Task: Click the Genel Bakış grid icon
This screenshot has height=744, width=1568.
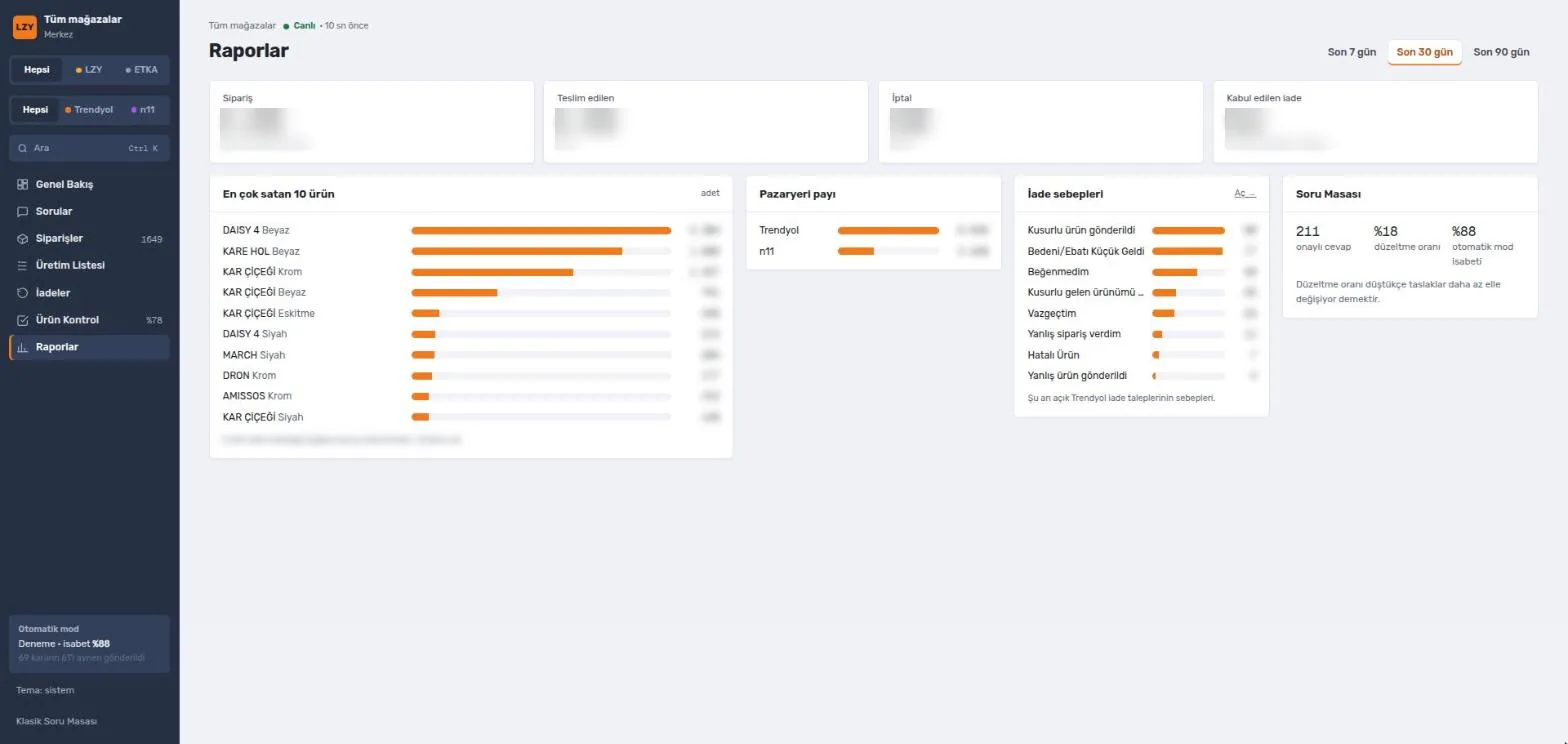Action: click(23, 185)
